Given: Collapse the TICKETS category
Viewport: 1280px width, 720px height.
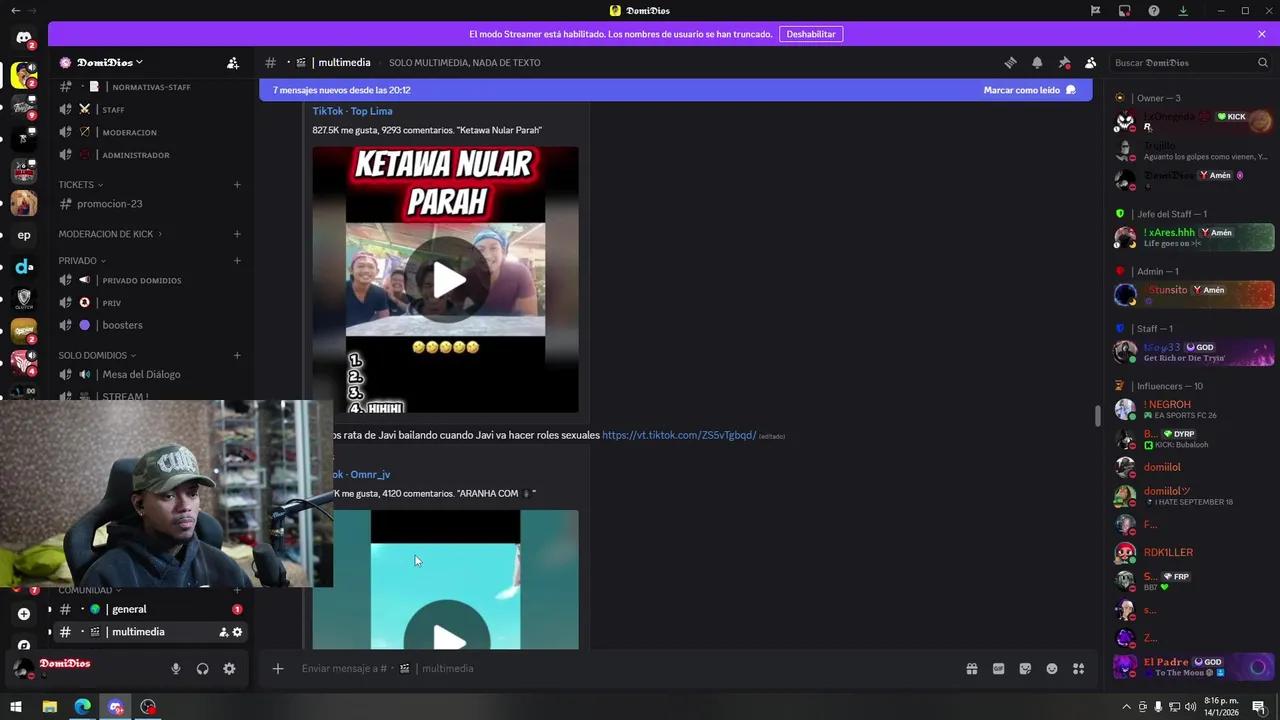Looking at the screenshot, I should pos(80,185).
